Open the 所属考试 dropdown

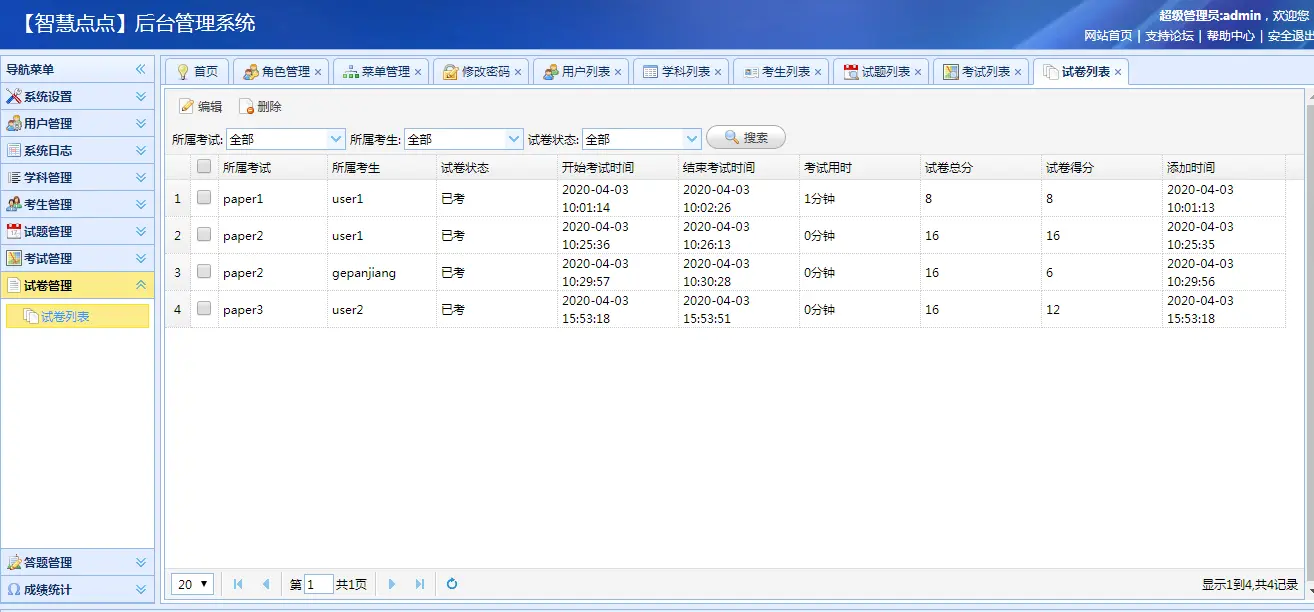coord(336,139)
